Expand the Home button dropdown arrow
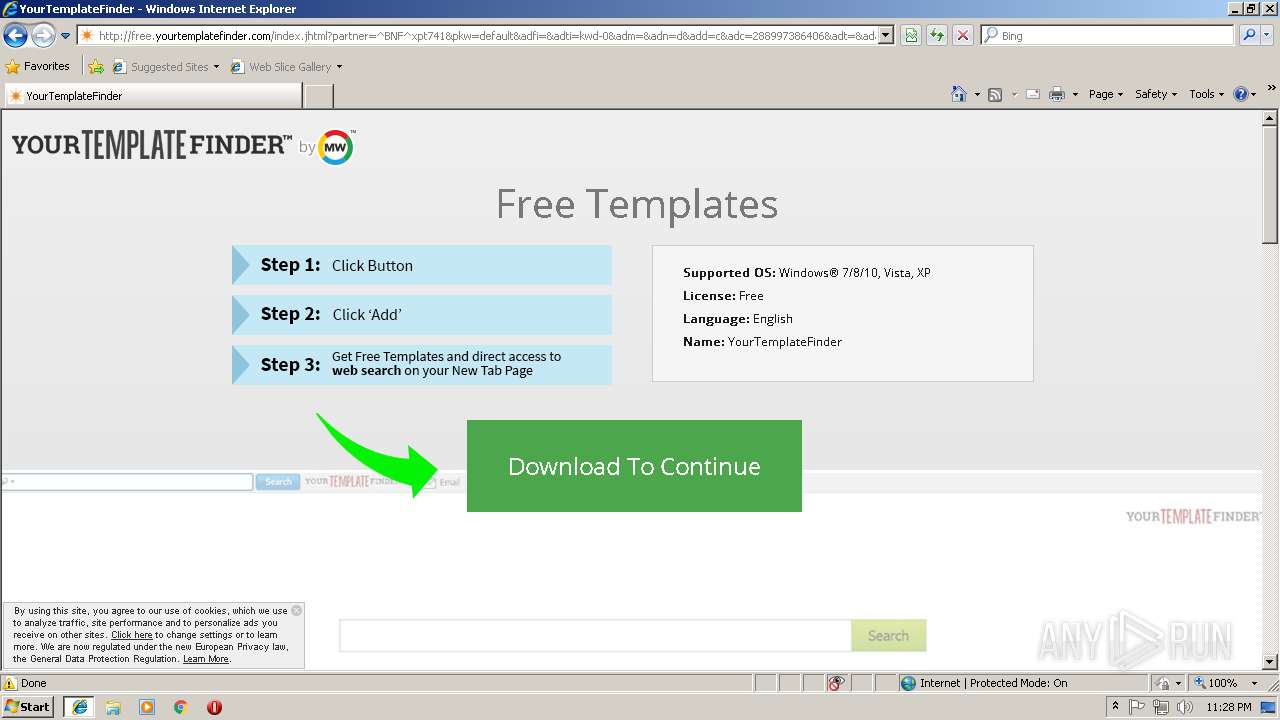Screen dimensions: 1280x720 [977, 94]
